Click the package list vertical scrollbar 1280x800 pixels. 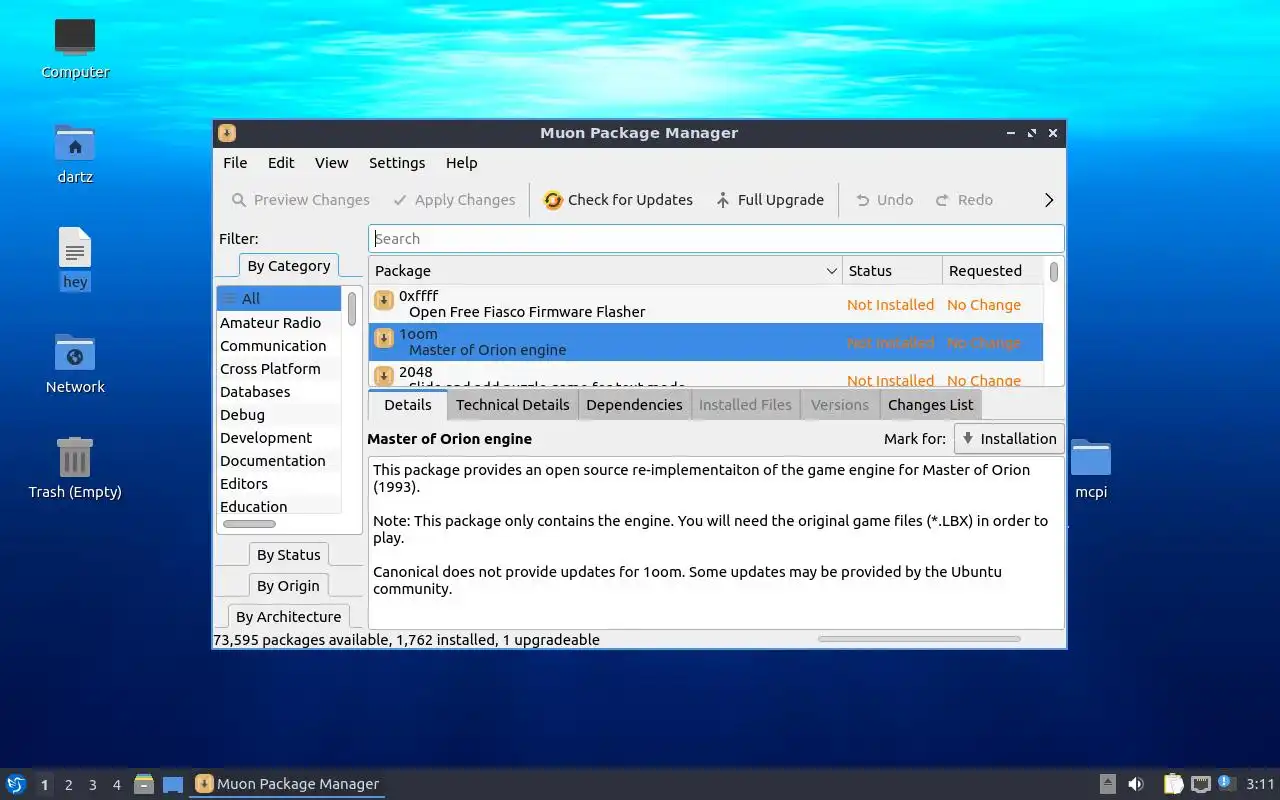[x=1053, y=272]
